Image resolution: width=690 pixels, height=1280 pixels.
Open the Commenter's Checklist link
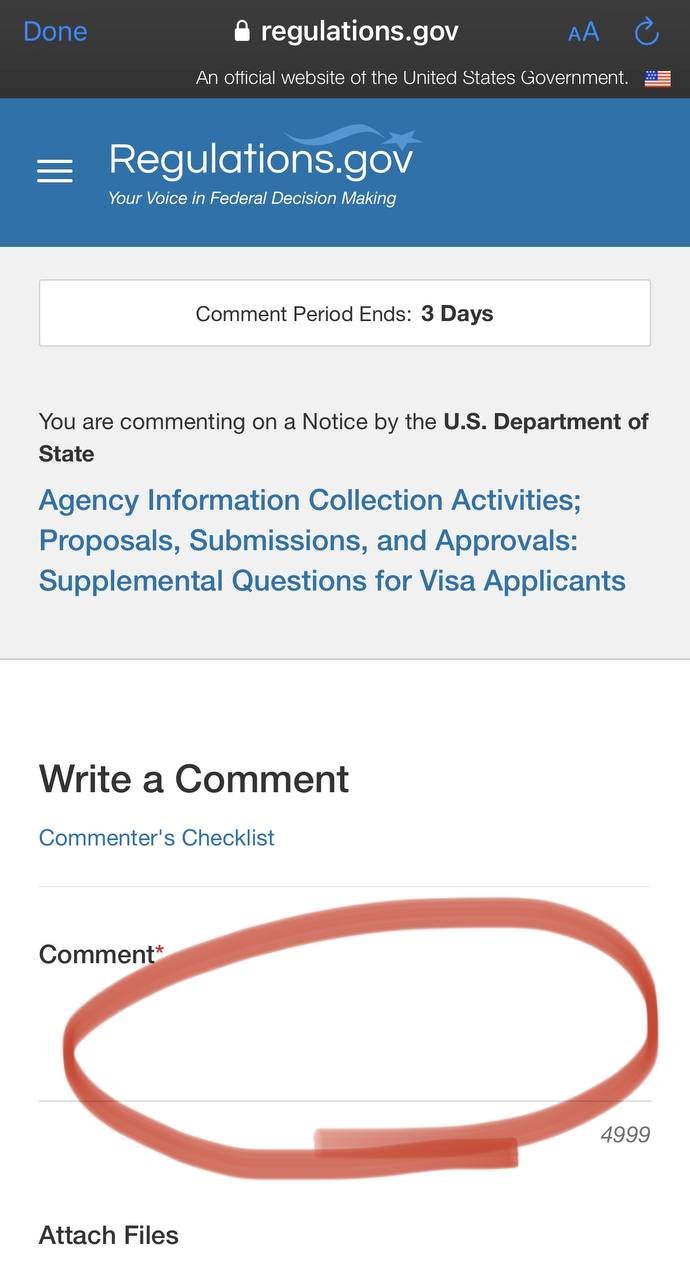point(156,838)
